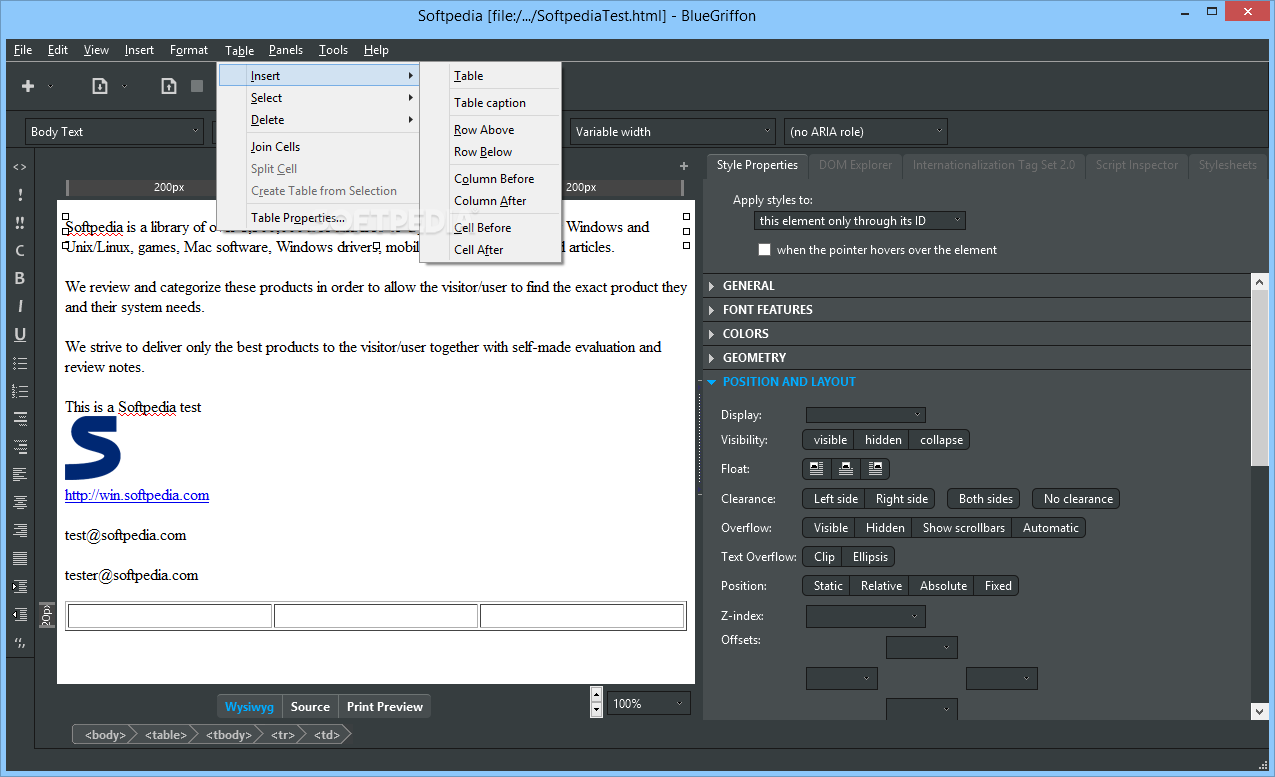This screenshot has height=777, width=1275.
Task: Set Visibility to visible
Action: [830, 440]
